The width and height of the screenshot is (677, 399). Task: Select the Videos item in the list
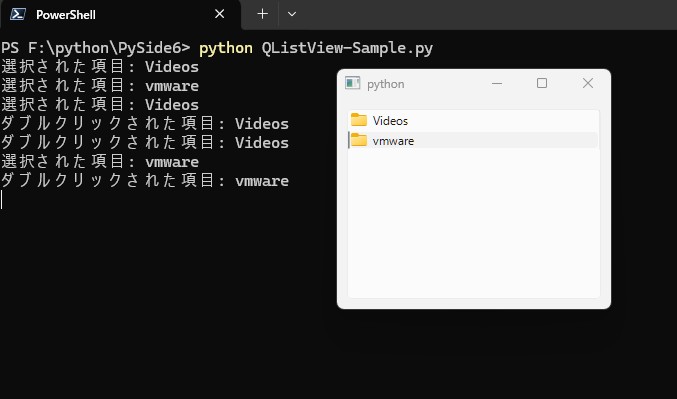[x=473, y=120]
